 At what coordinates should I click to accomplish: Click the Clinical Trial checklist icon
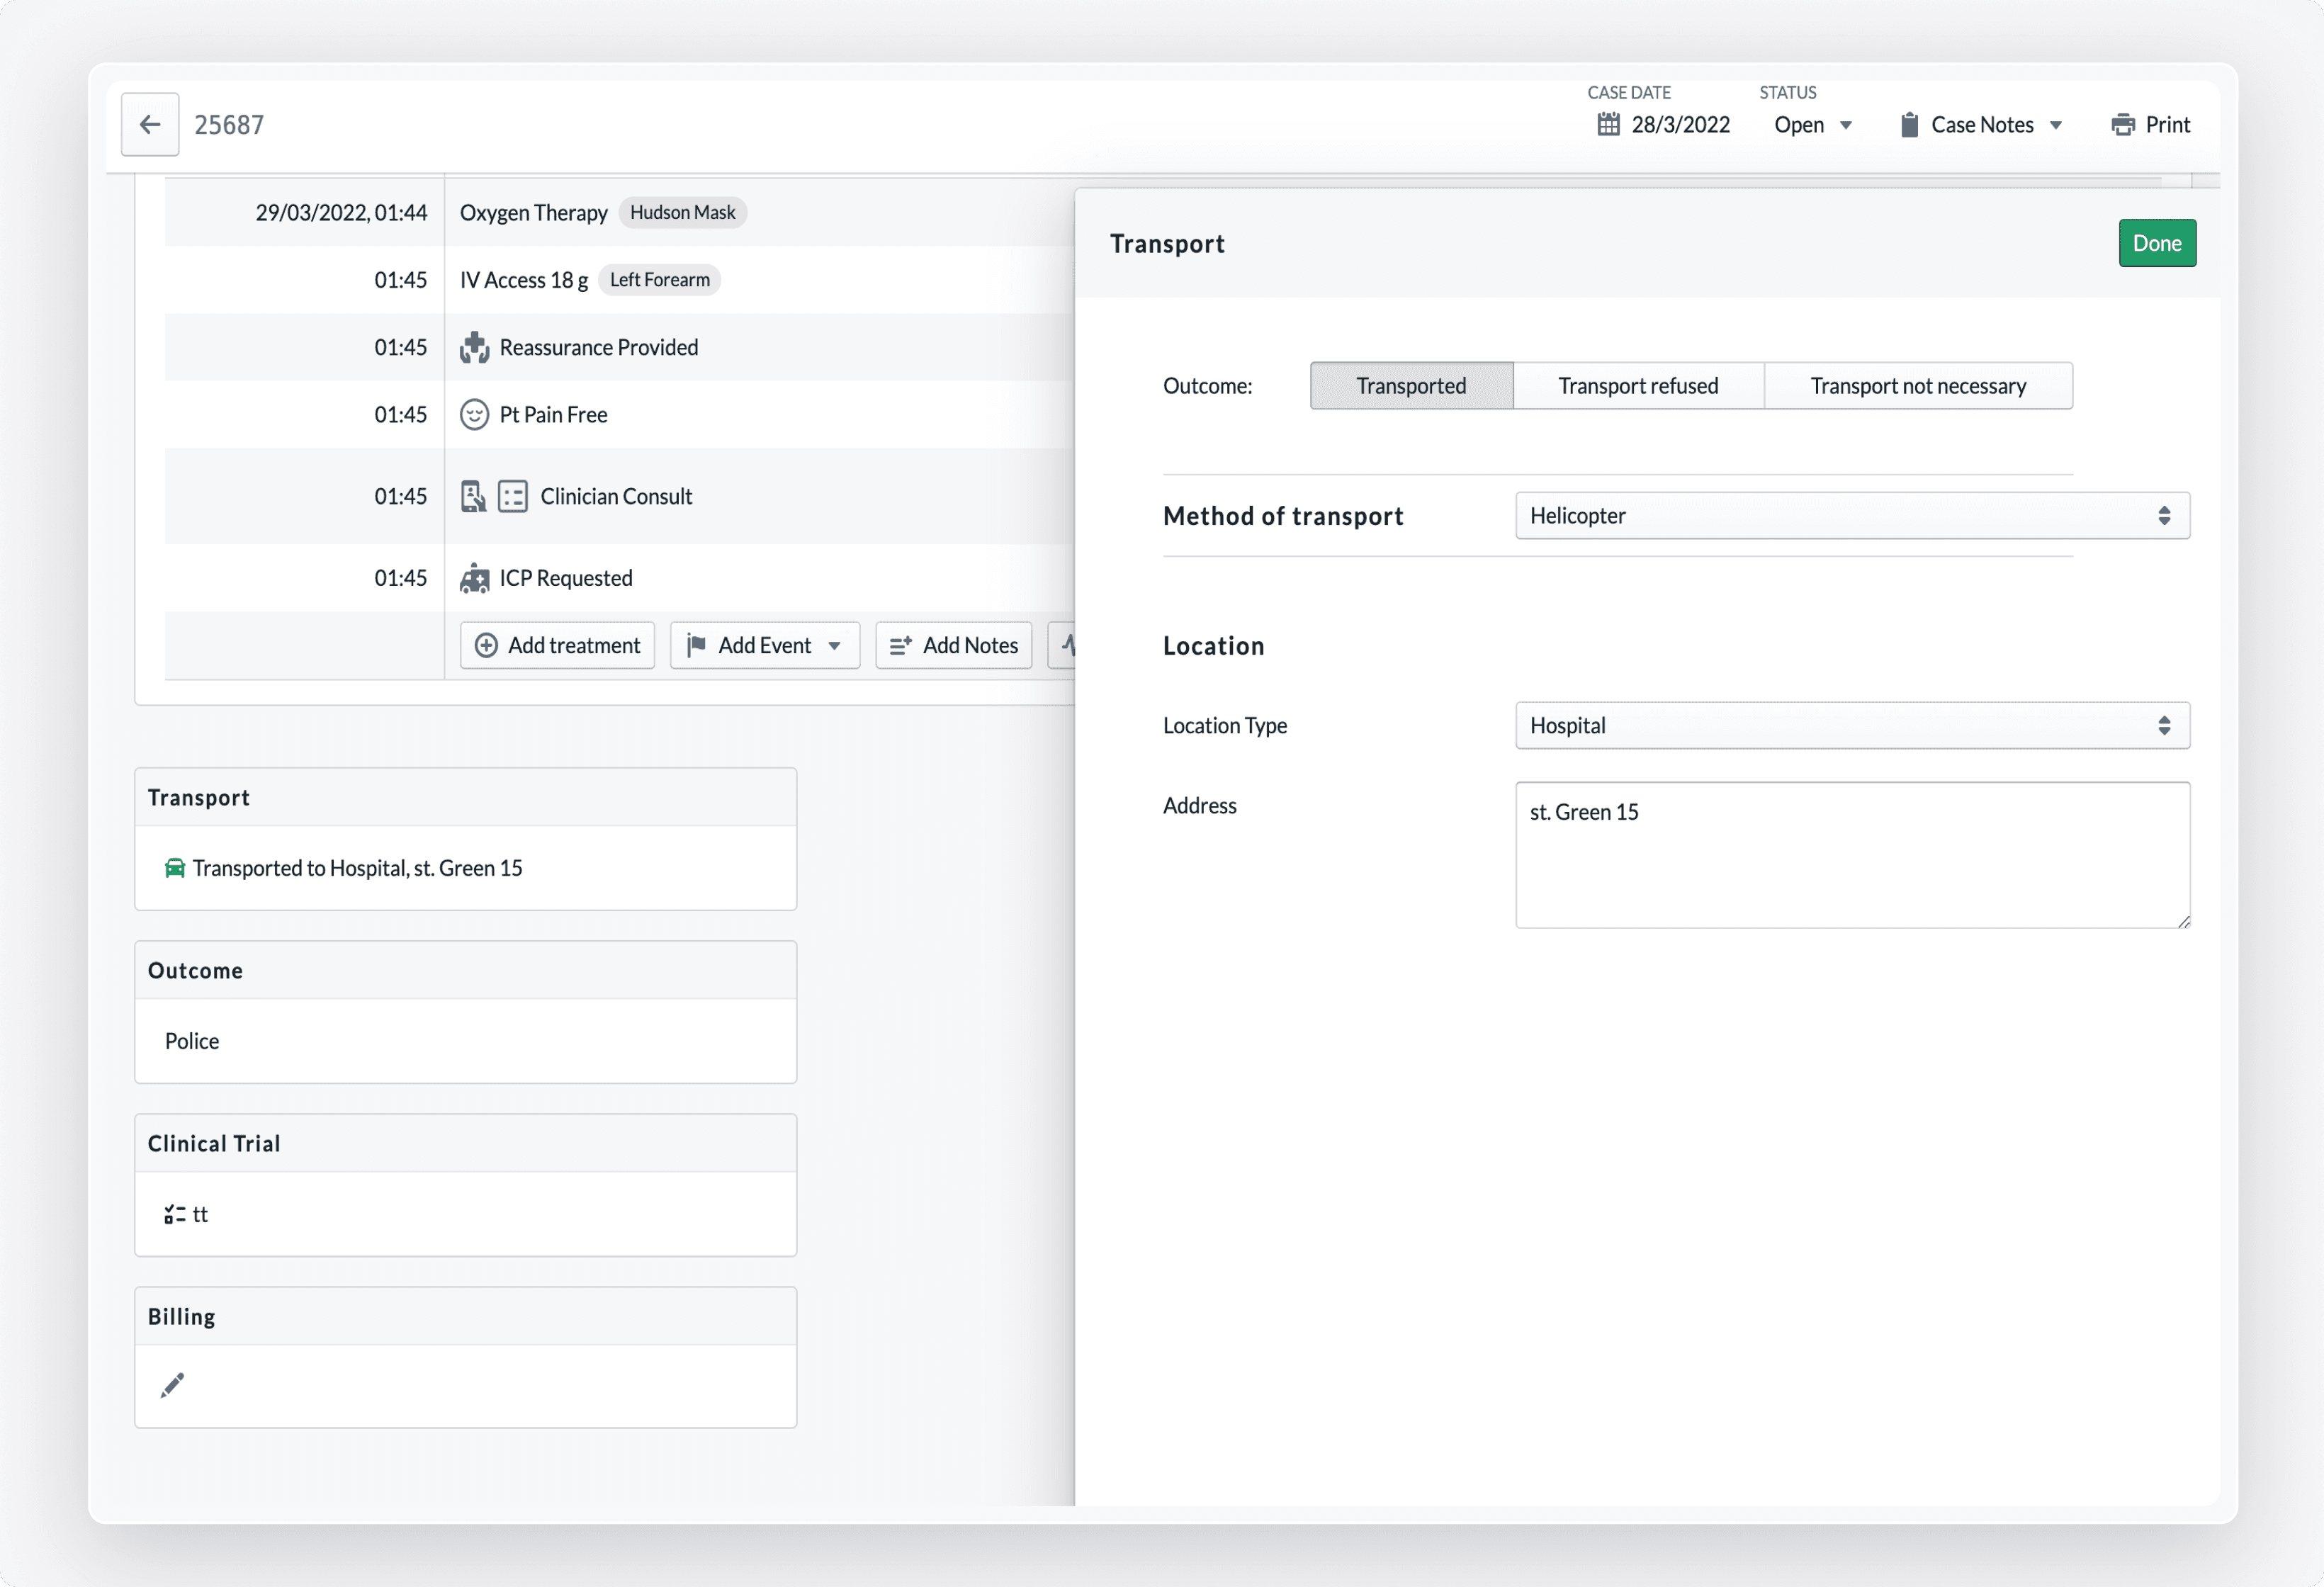tap(175, 1214)
